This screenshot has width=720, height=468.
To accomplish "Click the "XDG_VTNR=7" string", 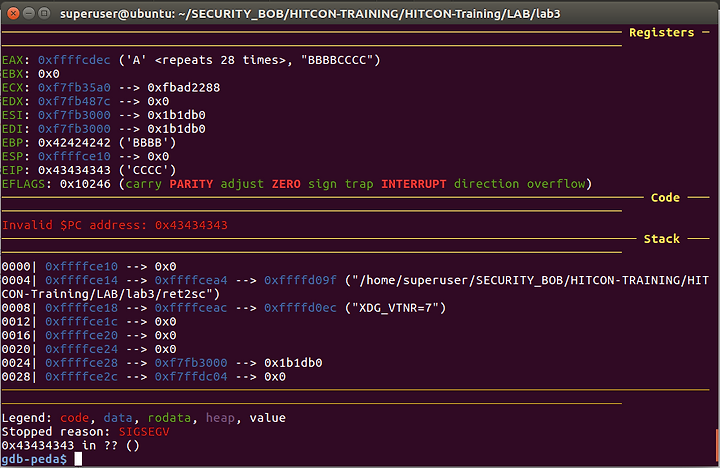I will click(396, 308).
